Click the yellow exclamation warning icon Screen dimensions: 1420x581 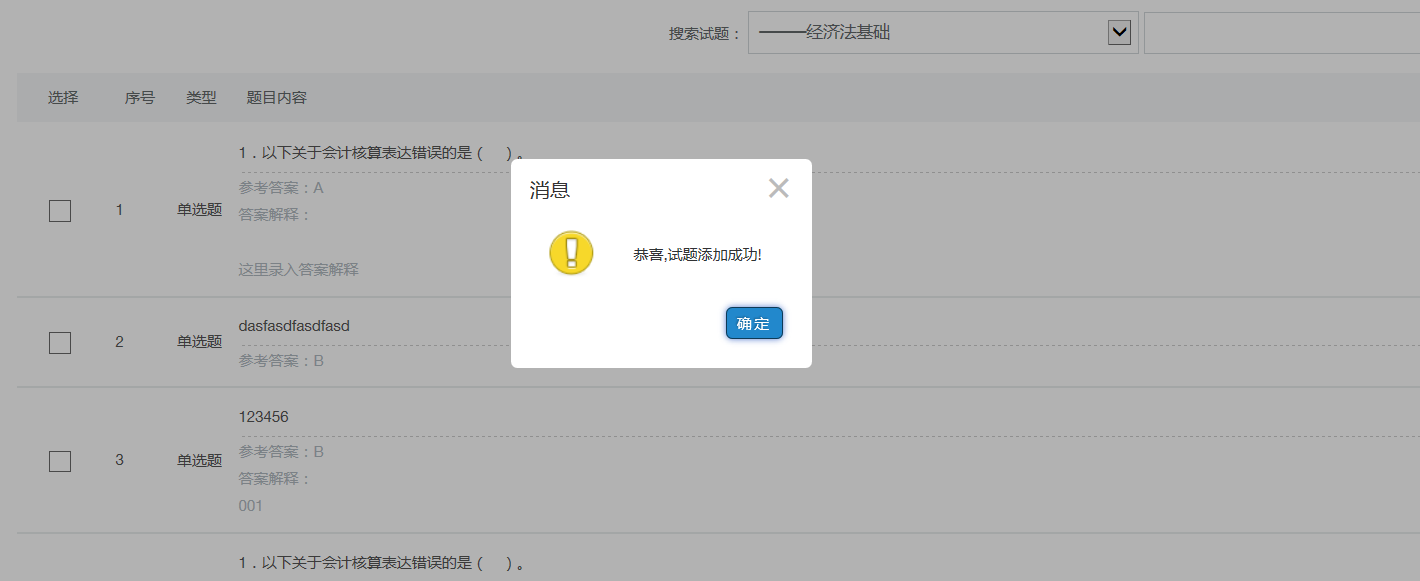571,253
